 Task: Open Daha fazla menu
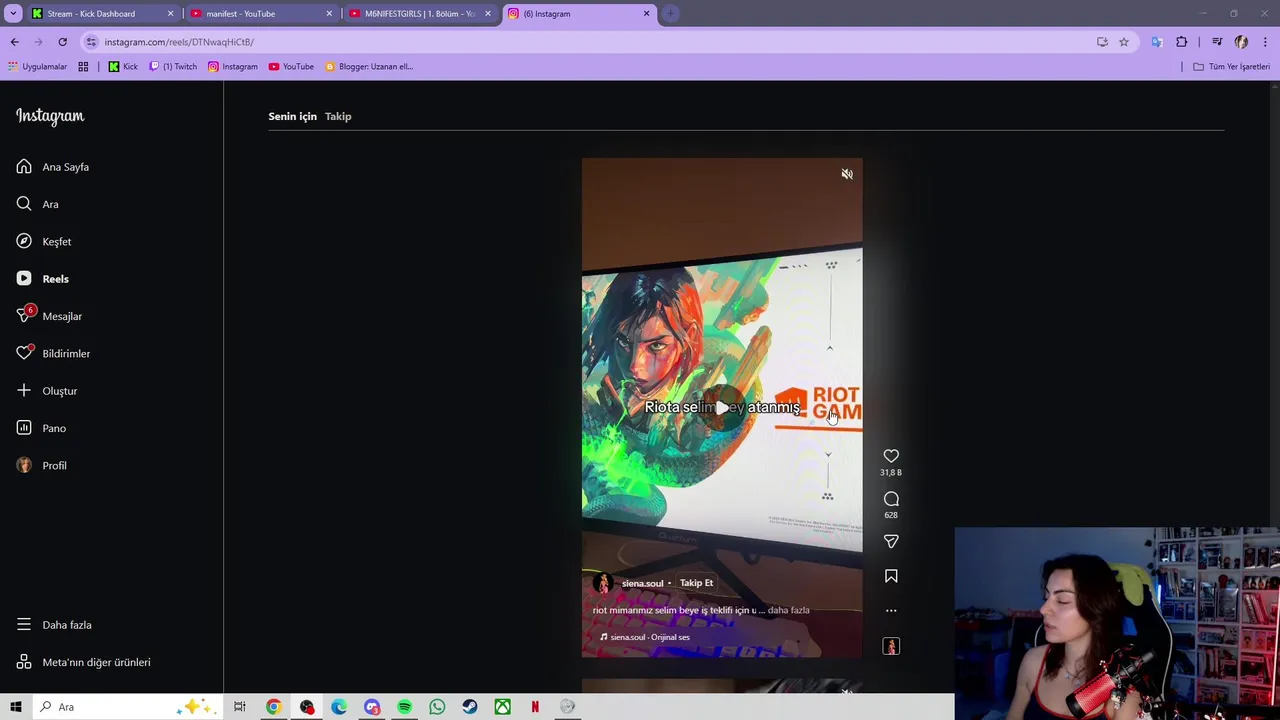click(x=54, y=625)
